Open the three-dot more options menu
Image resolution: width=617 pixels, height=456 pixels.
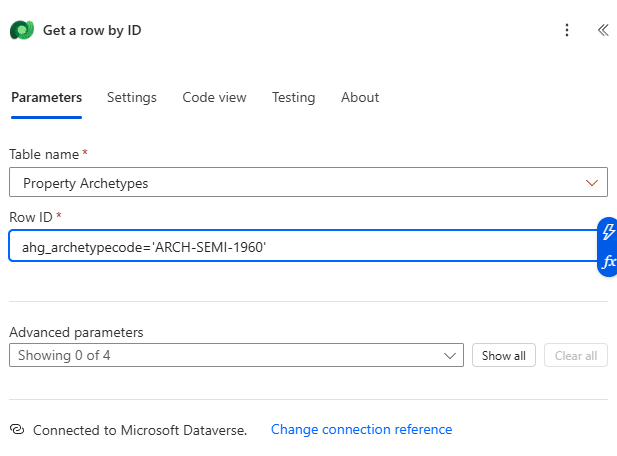point(567,30)
